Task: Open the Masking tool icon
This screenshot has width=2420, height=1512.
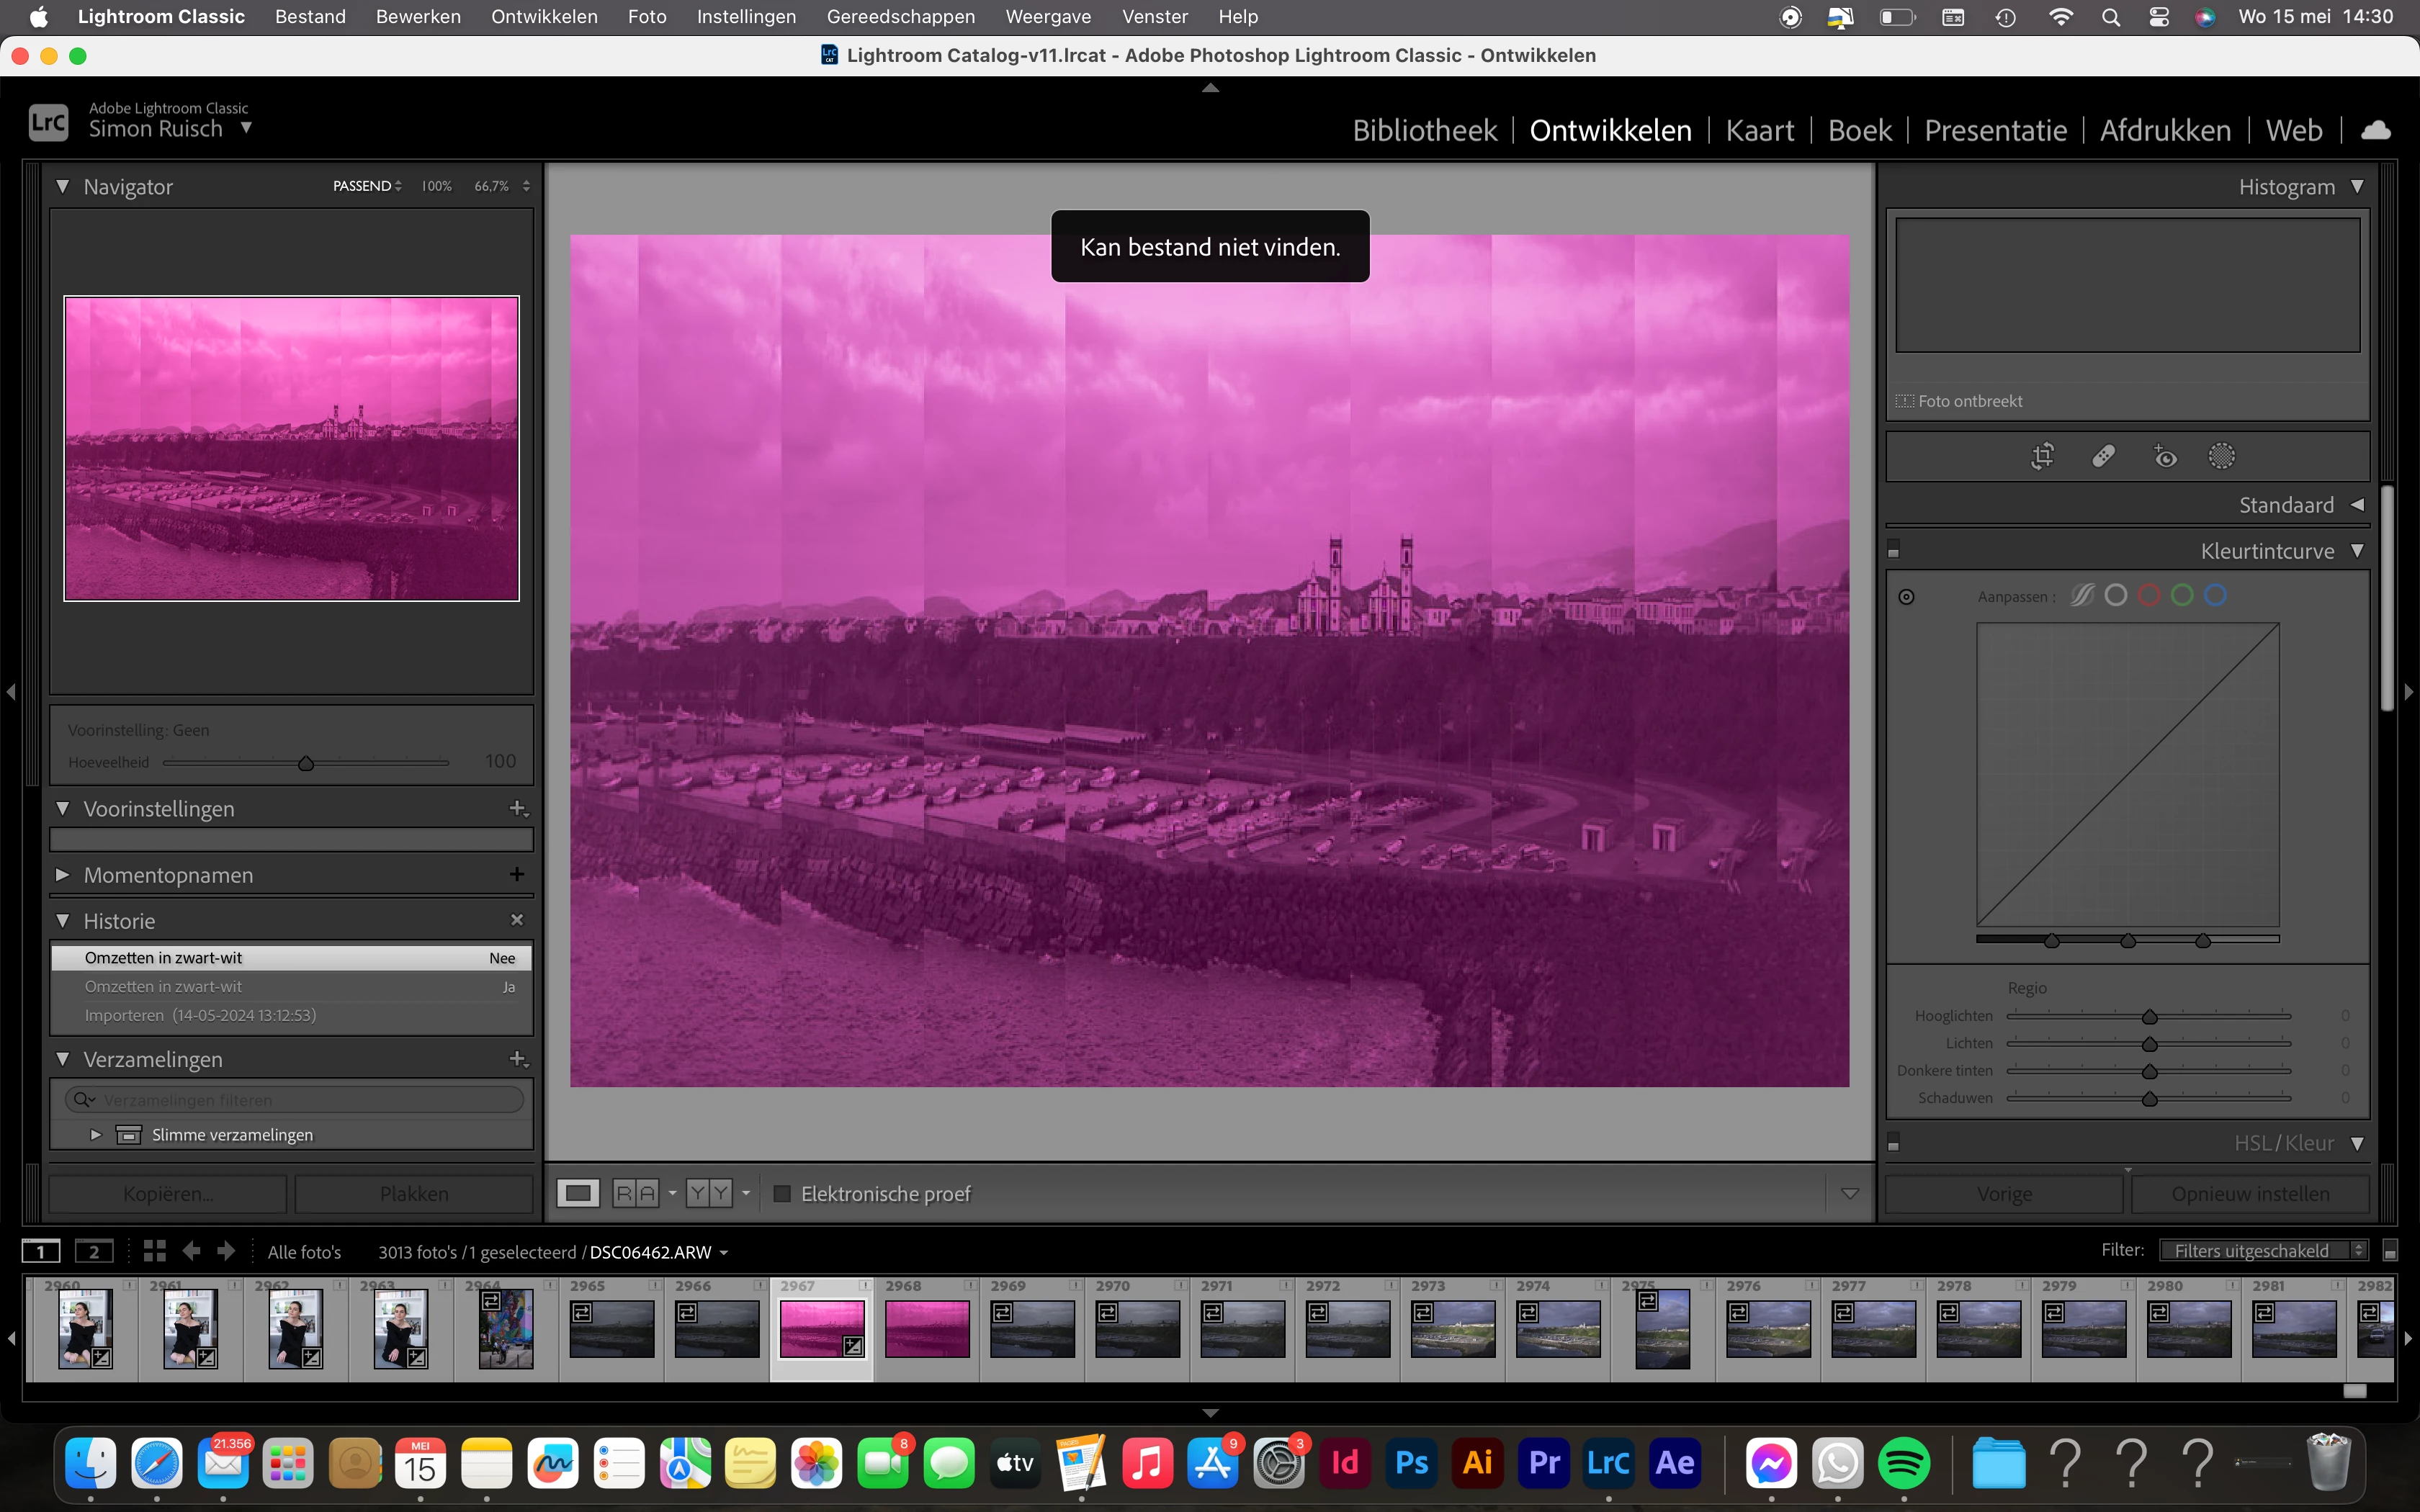Action: tap(2221, 457)
